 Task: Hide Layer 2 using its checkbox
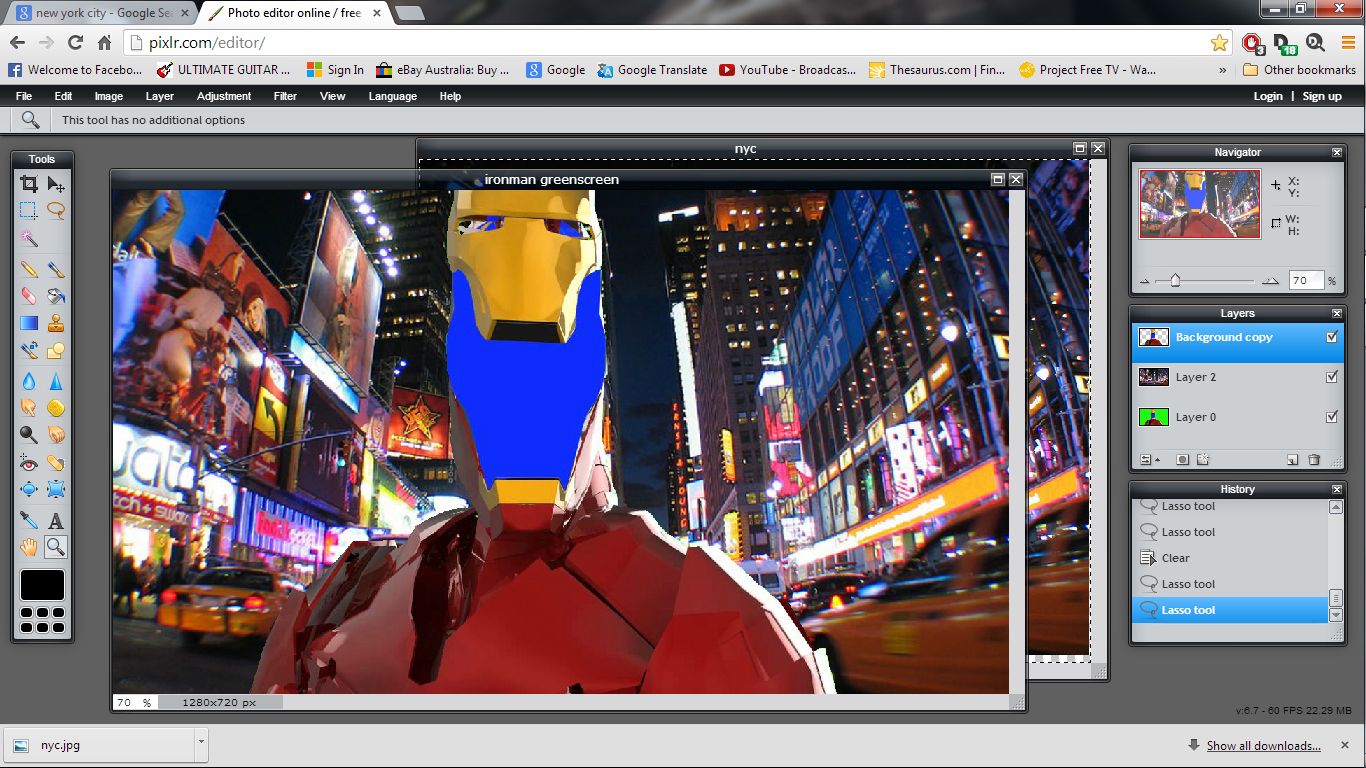1331,377
